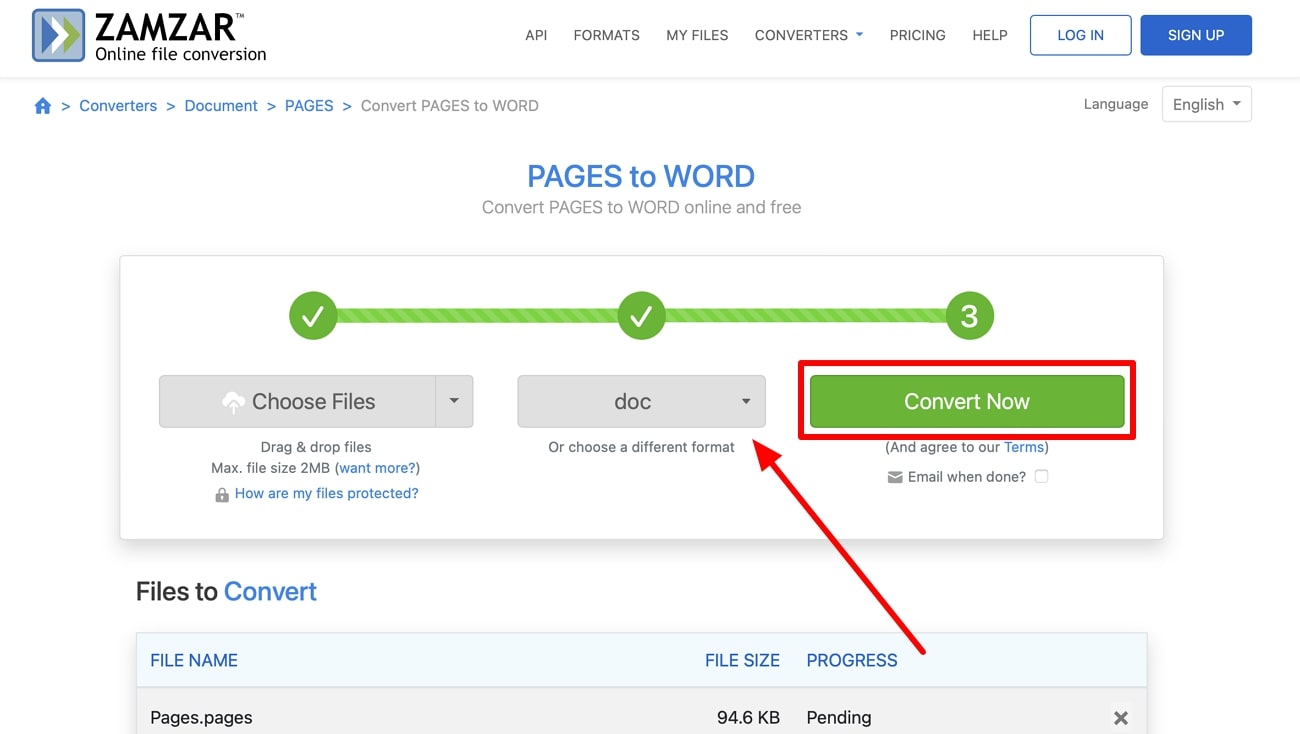This screenshot has width=1300, height=734.
Task: Click the Convert PAGES to WORD breadcrumb text
Action: (449, 106)
